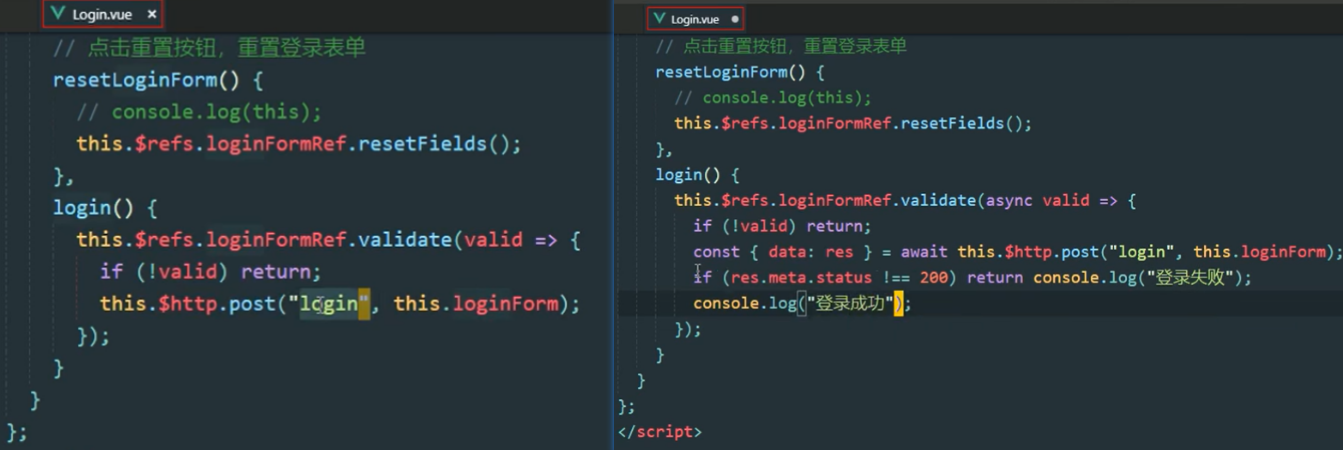The height and width of the screenshot is (450, 1343).
Task: Click the Vue icon in the left pane's Login.vue tab
Action: [57, 14]
